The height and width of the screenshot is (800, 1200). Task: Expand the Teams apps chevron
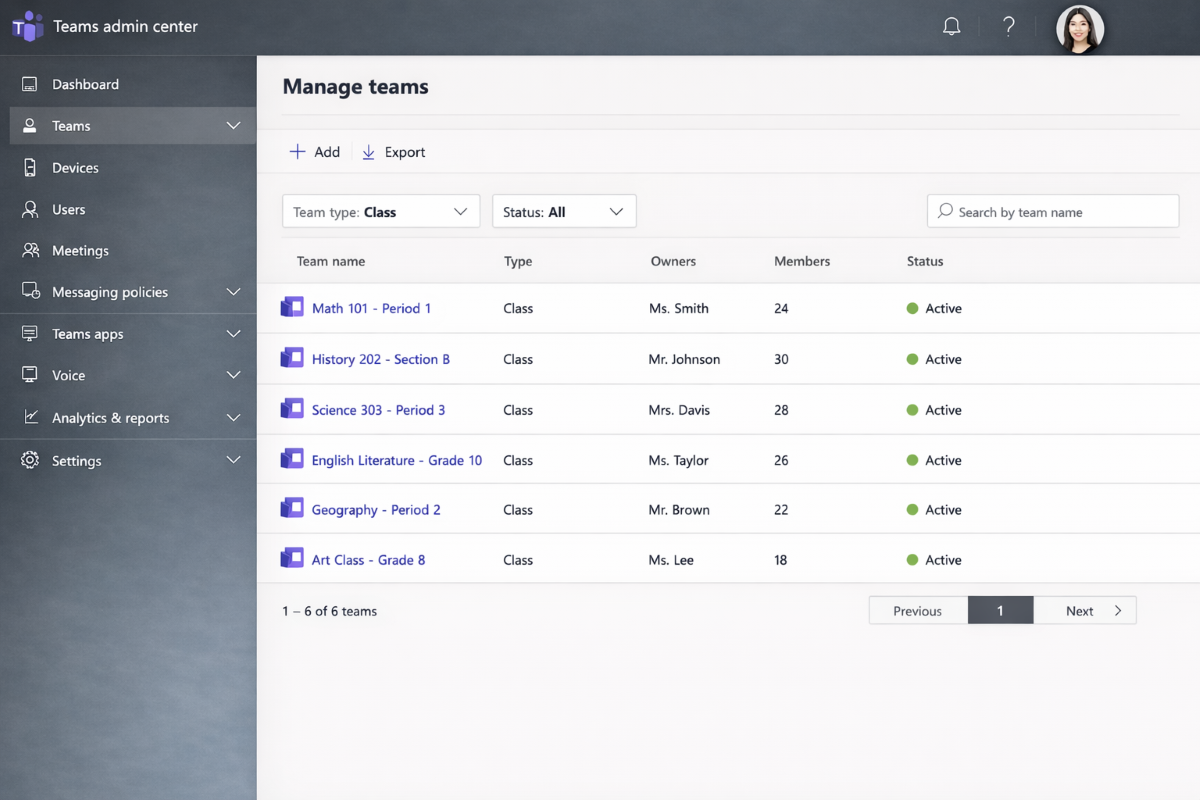[233, 334]
